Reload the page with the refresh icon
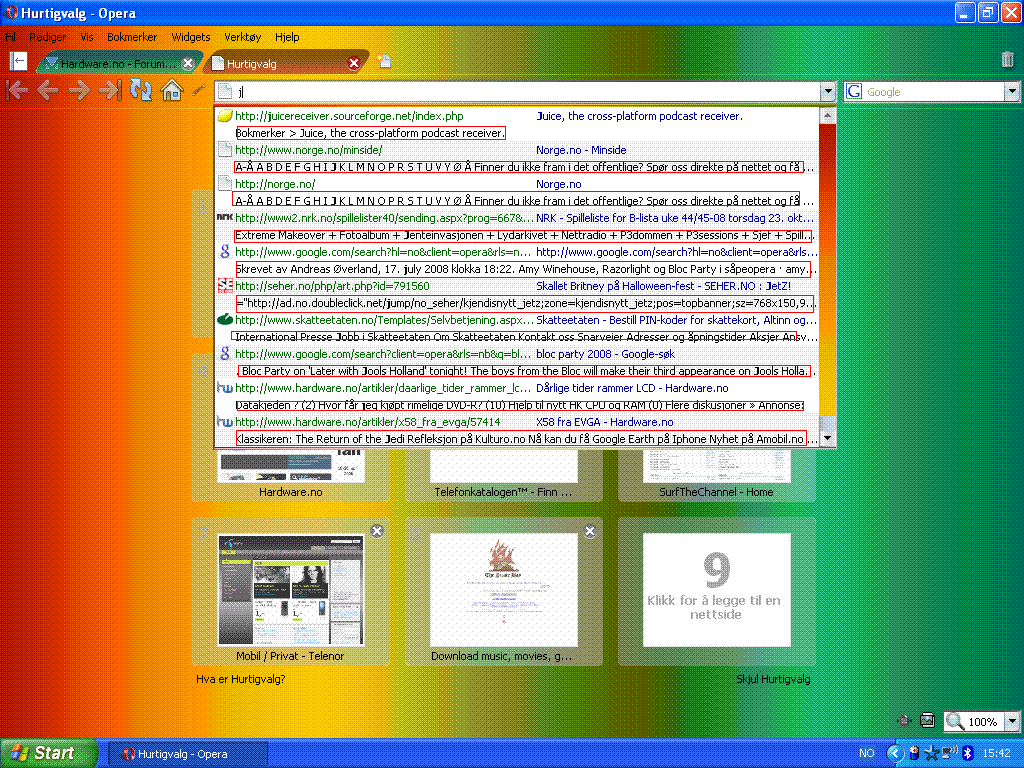Viewport: 1024px width, 768px height. pyautogui.click(x=140, y=90)
